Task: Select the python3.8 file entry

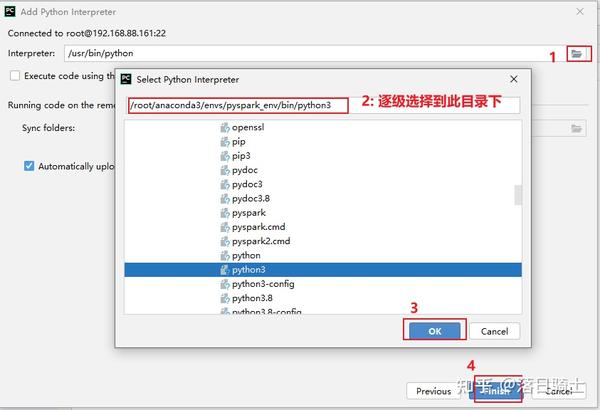Action: click(323, 298)
